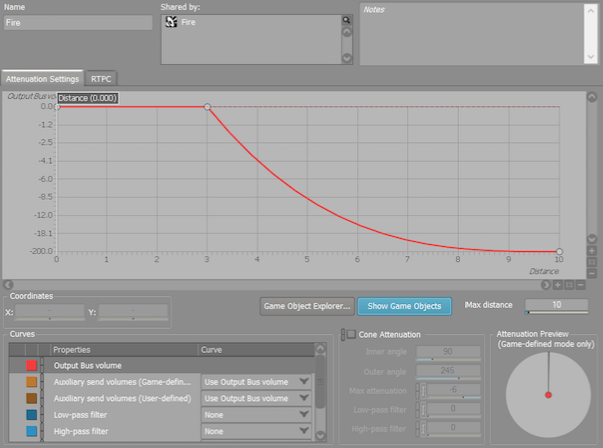This screenshot has width=603, height=448.
Task: Click the Shared by list scroll-down arrow
Action: [x=346, y=58]
